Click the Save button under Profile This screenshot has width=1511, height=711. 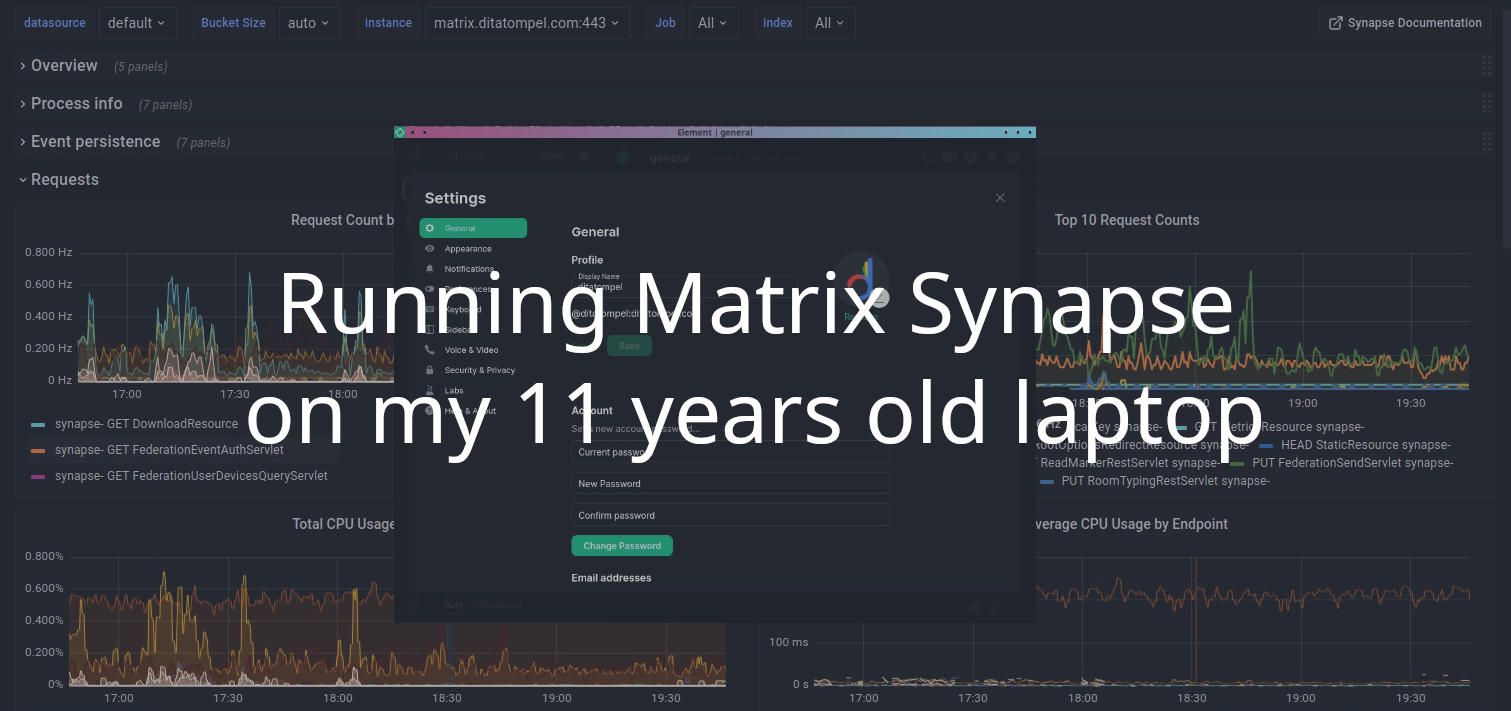(x=628, y=345)
